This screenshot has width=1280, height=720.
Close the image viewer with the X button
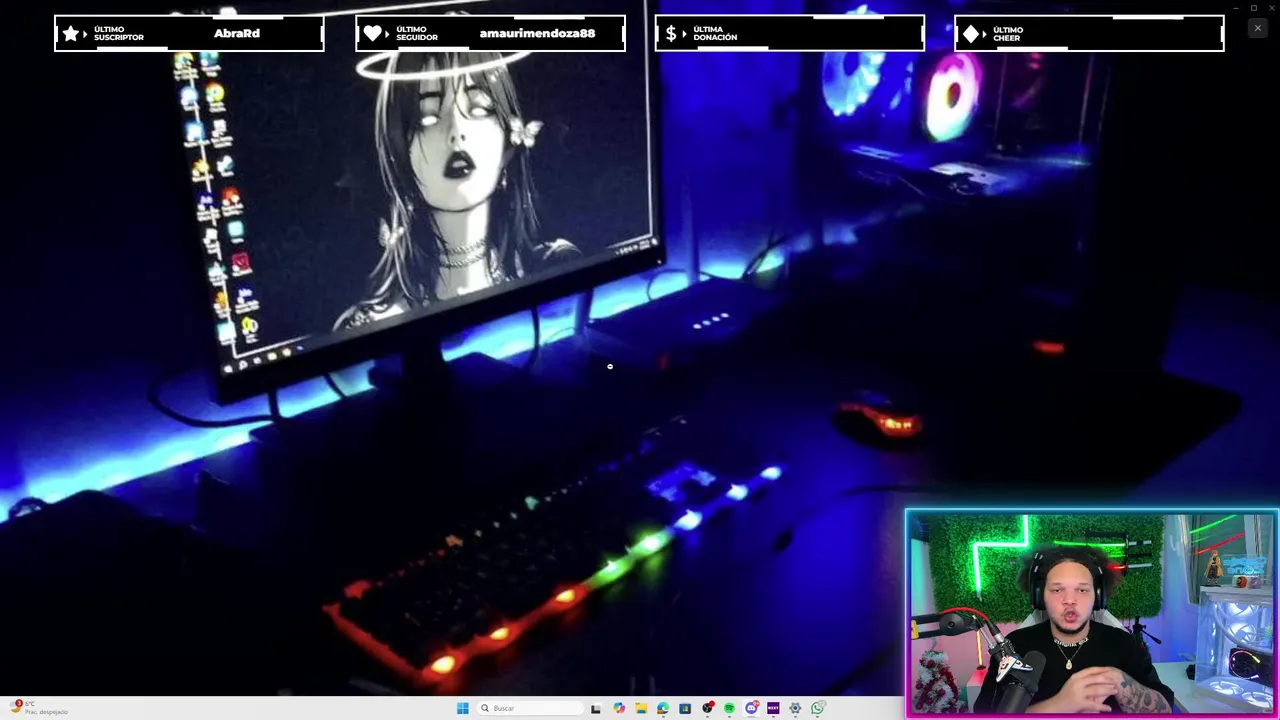click(1257, 28)
